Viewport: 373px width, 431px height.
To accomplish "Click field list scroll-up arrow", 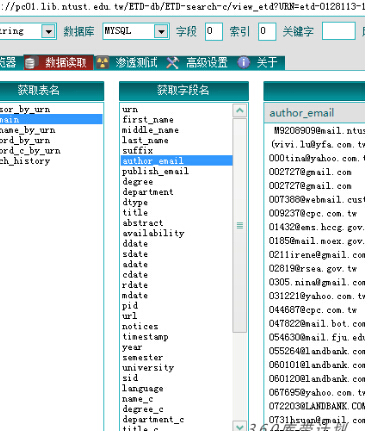I will [x=240, y=110].
